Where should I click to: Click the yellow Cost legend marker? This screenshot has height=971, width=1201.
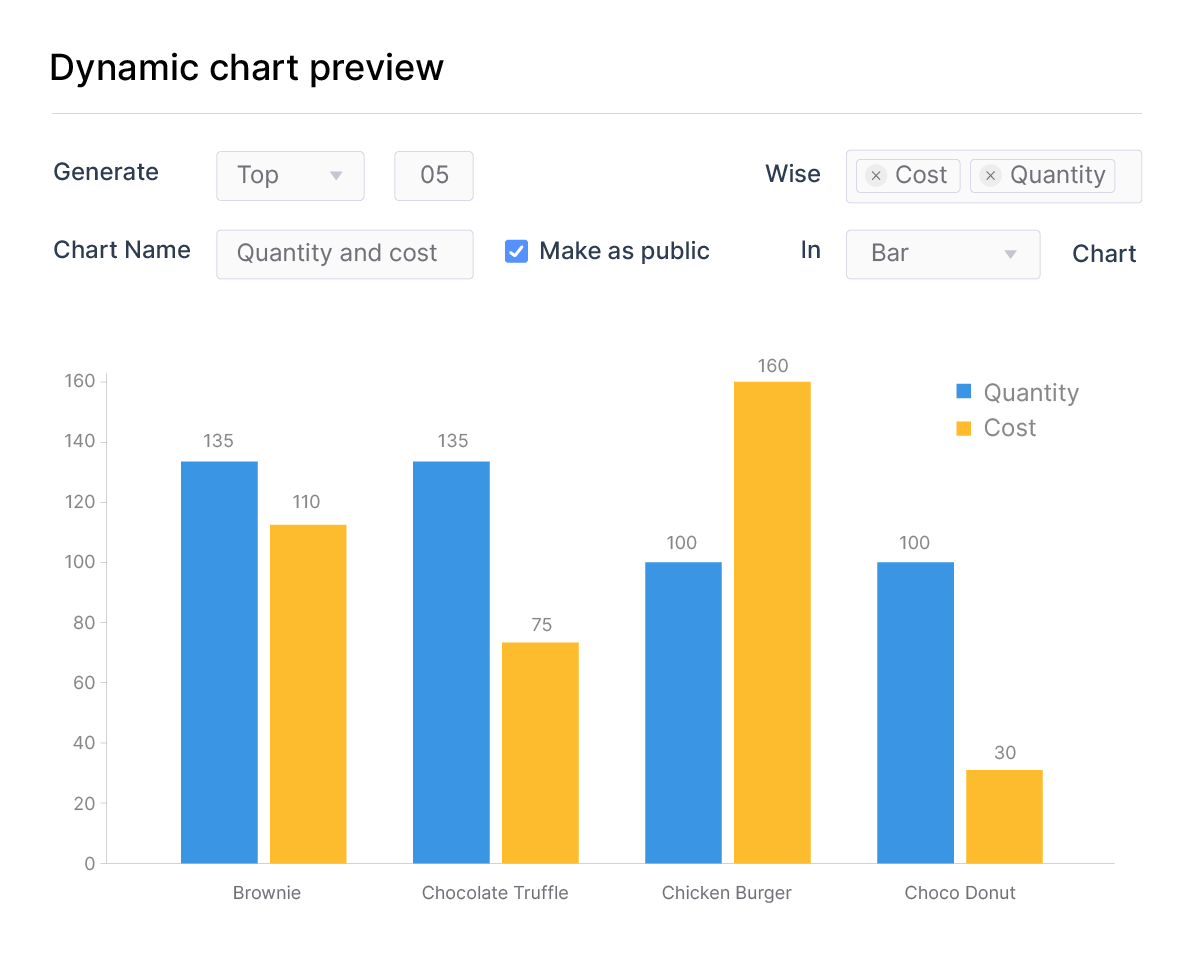(963, 427)
